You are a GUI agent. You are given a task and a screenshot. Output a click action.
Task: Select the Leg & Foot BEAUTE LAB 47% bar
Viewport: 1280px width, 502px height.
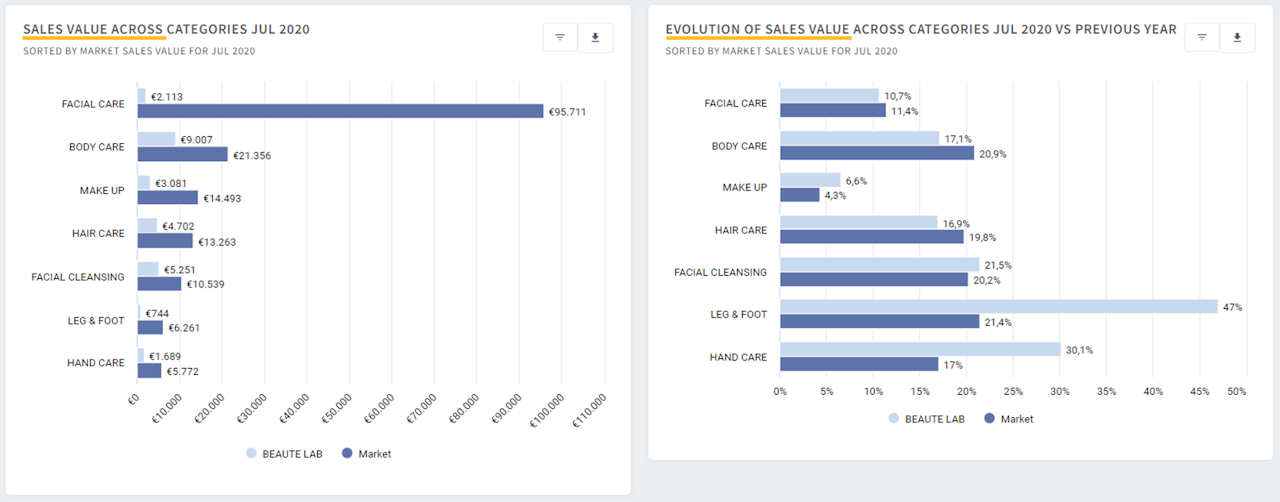(998, 307)
